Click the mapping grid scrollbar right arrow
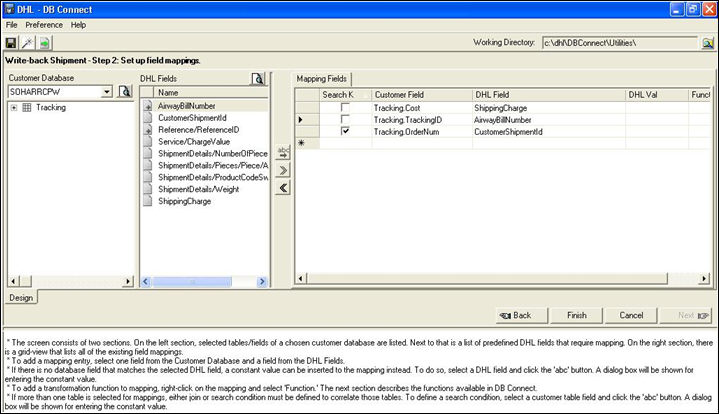The height and width of the screenshot is (414, 719). pyautogui.click(x=704, y=278)
